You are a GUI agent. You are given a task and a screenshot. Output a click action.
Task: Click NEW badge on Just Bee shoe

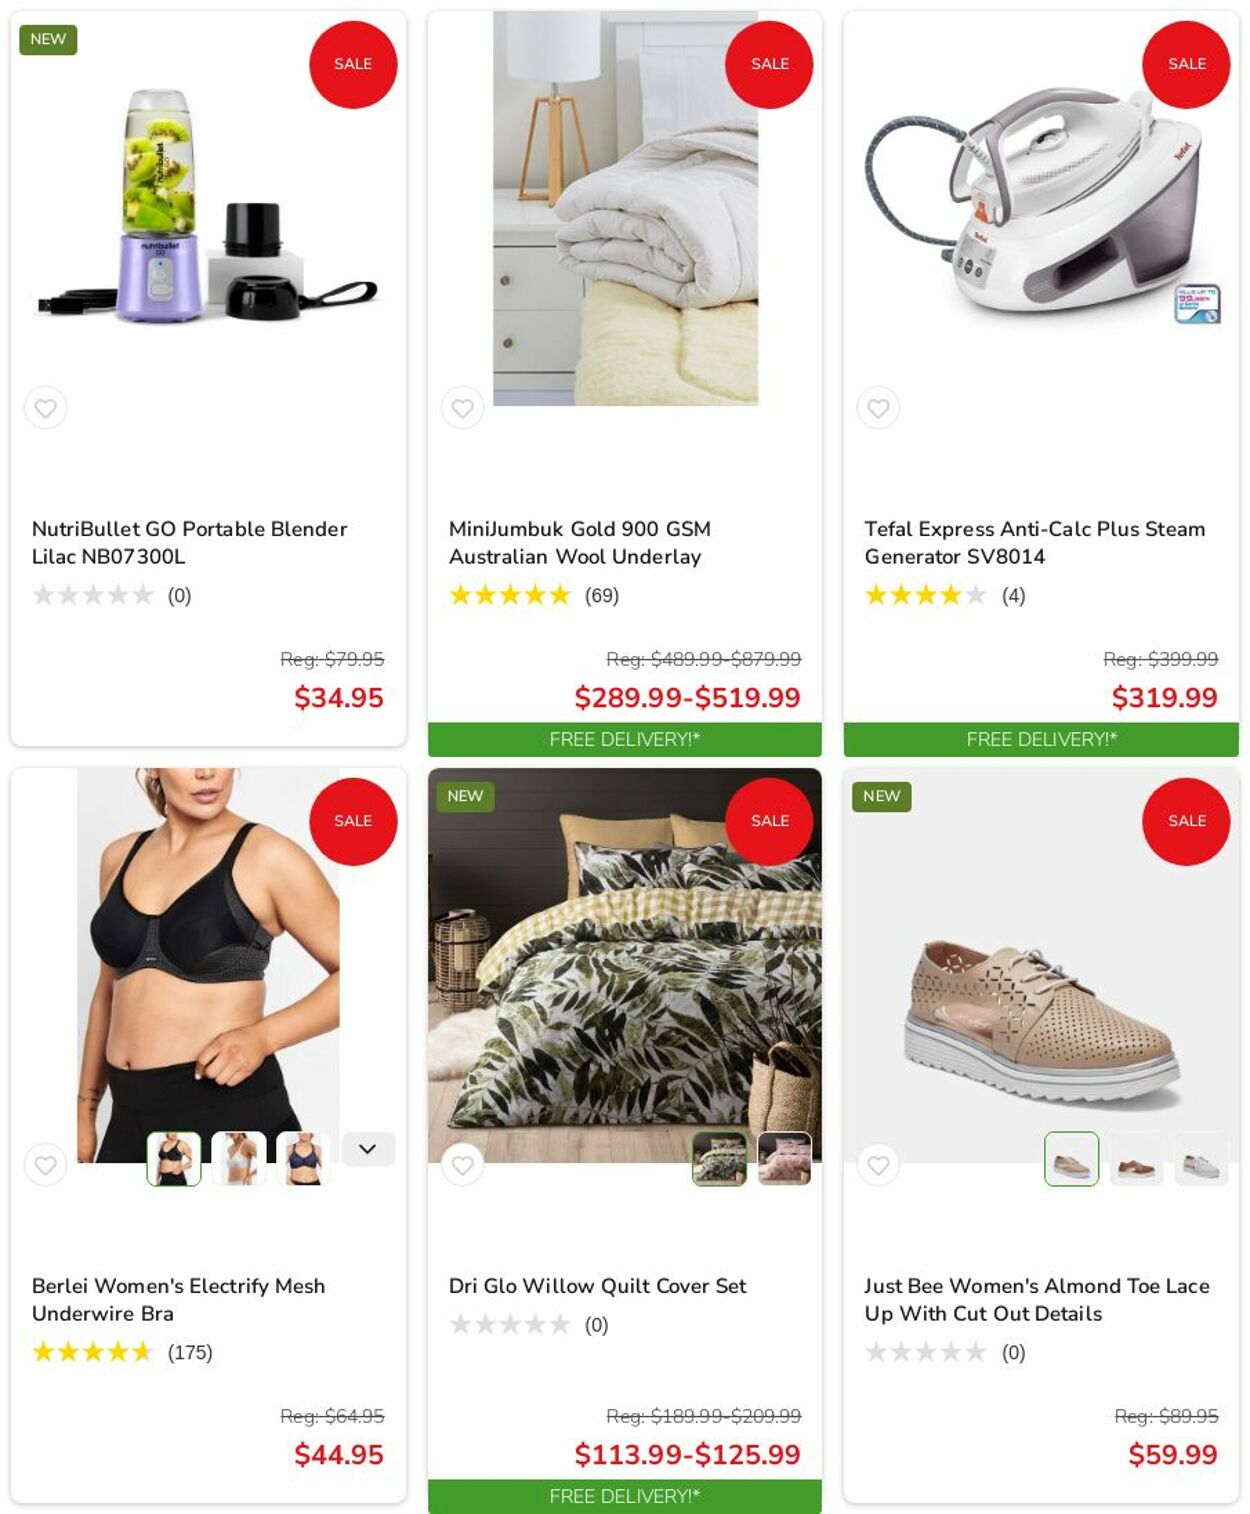tap(881, 796)
